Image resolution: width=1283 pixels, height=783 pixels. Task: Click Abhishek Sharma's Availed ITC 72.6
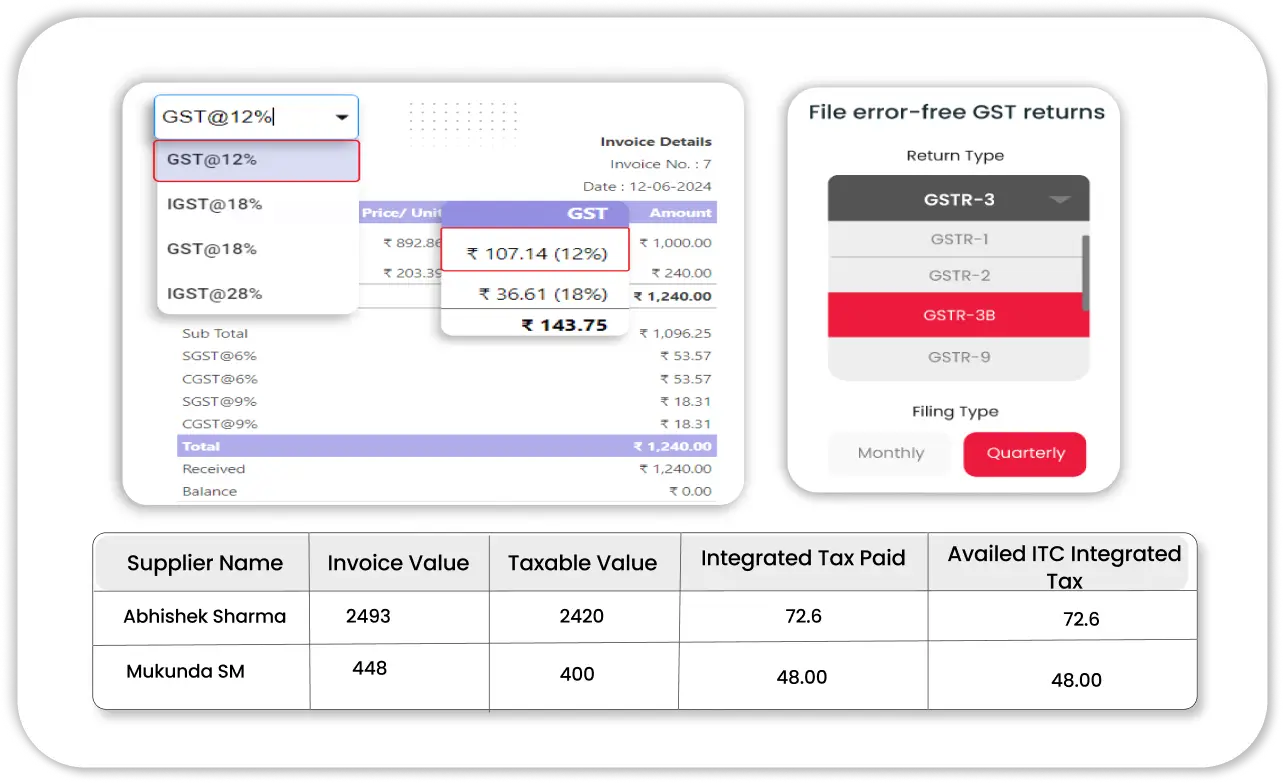pyautogui.click(x=1081, y=619)
